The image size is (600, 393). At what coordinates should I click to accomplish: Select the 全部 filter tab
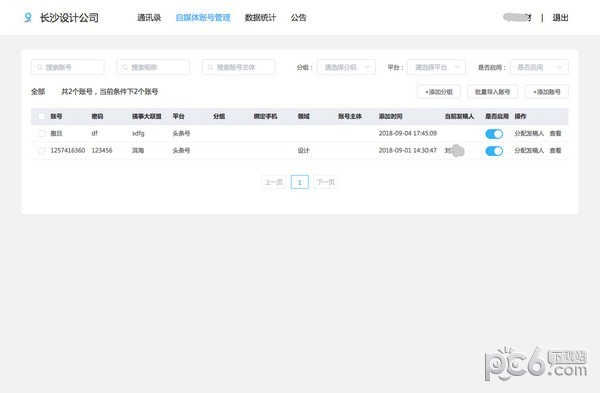[38, 91]
